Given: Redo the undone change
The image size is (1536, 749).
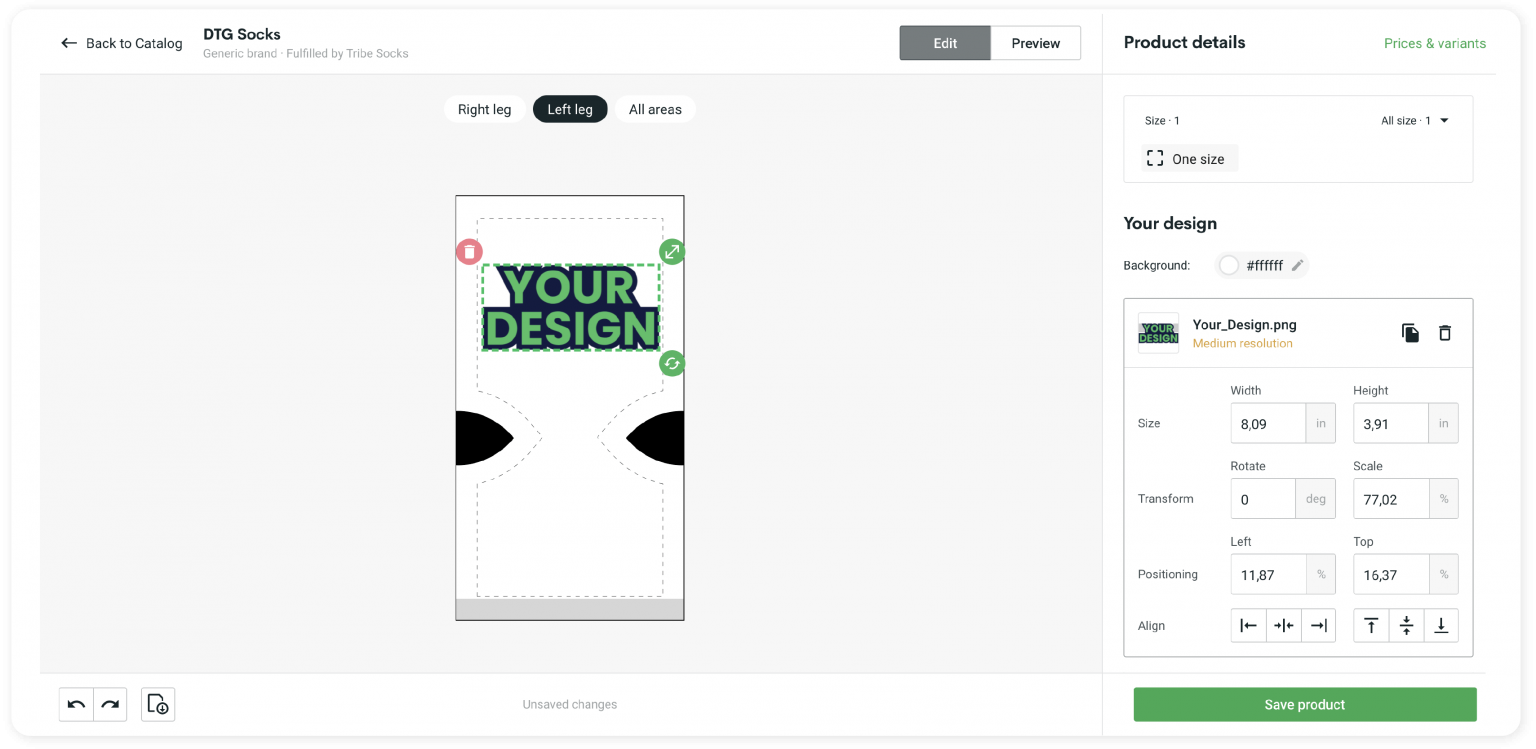Looking at the screenshot, I should [110, 704].
